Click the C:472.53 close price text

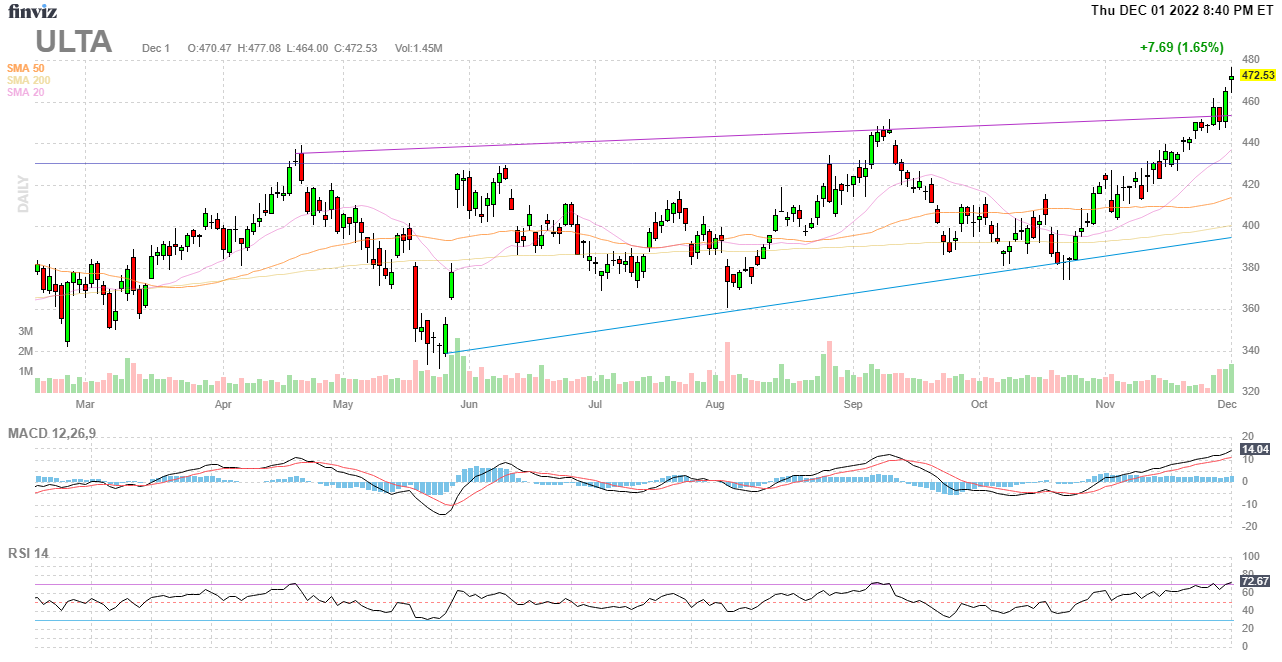coord(356,48)
